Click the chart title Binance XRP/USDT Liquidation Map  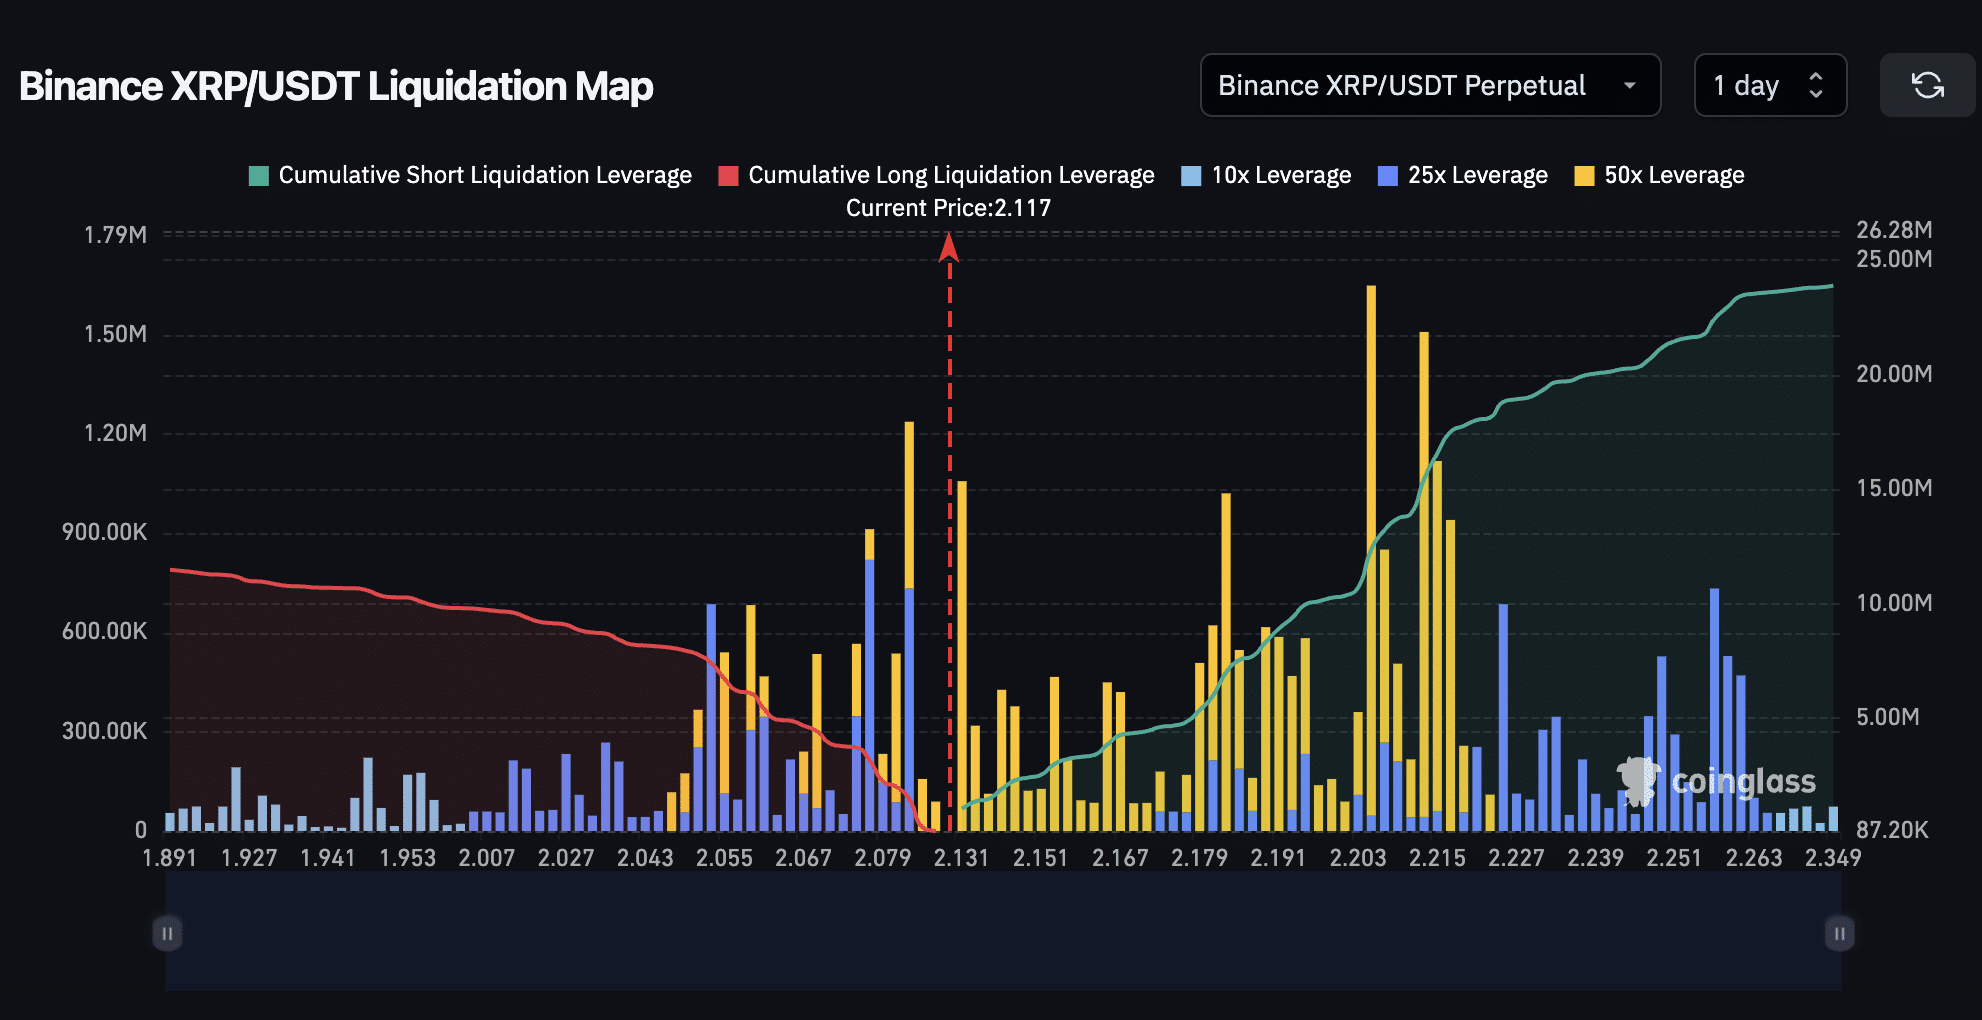point(336,86)
